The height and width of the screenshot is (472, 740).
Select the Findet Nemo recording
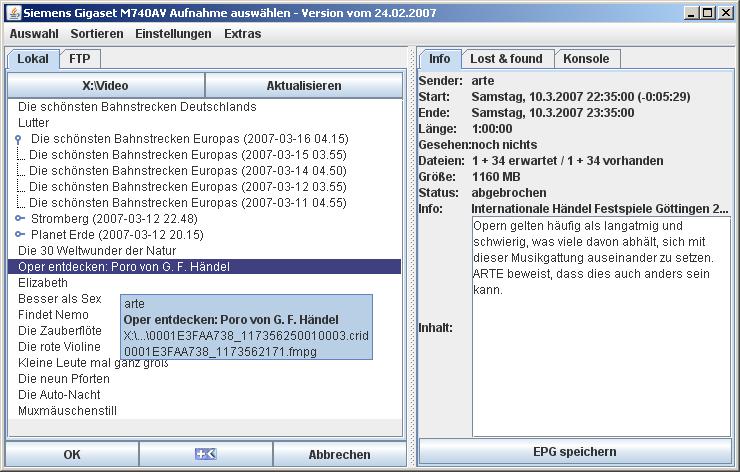53,315
